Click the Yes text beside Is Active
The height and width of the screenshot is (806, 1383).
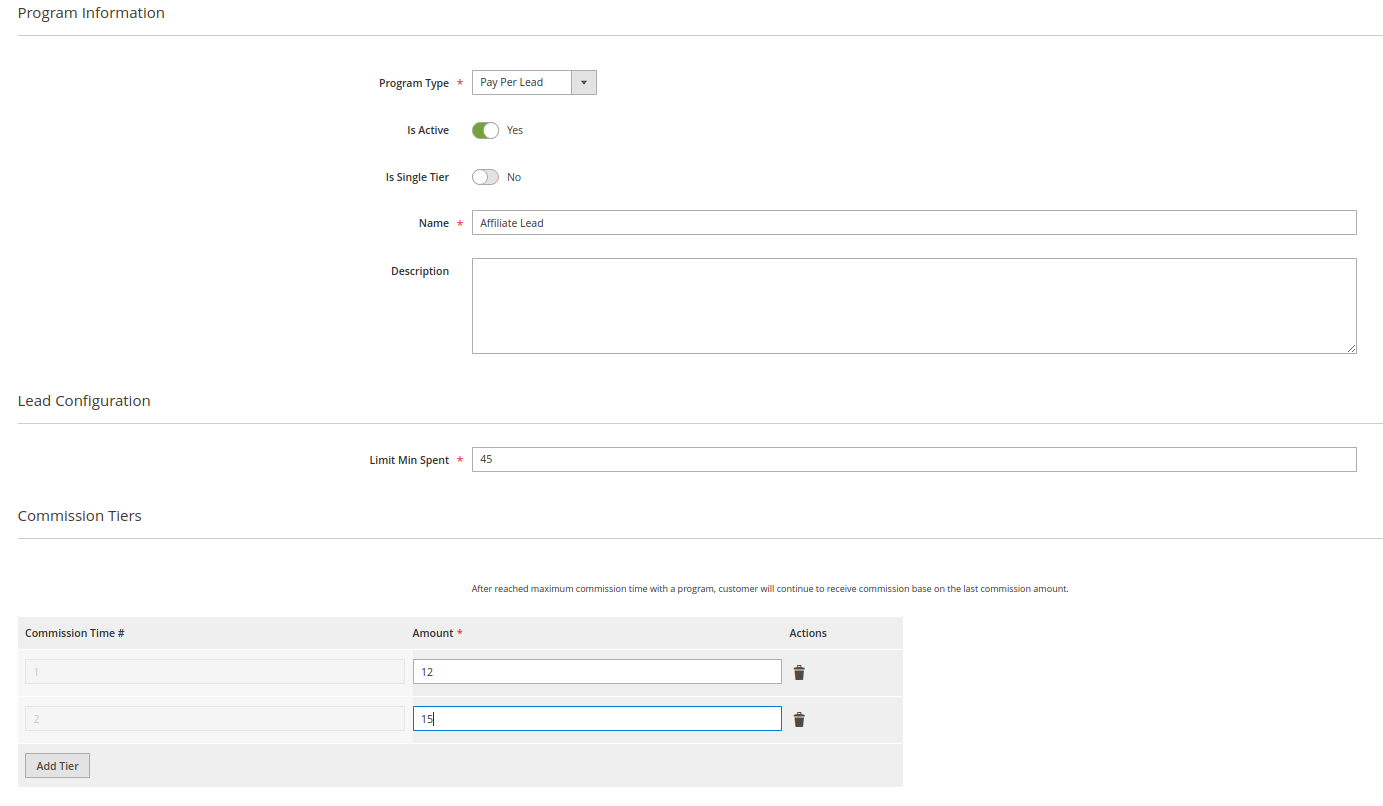click(515, 130)
